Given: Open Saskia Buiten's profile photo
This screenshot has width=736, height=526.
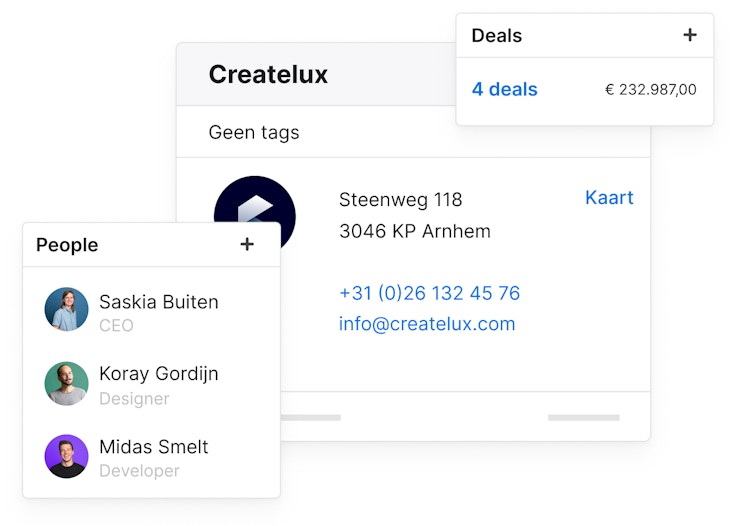Looking at the screenshot, I should (x=67, y=310).
